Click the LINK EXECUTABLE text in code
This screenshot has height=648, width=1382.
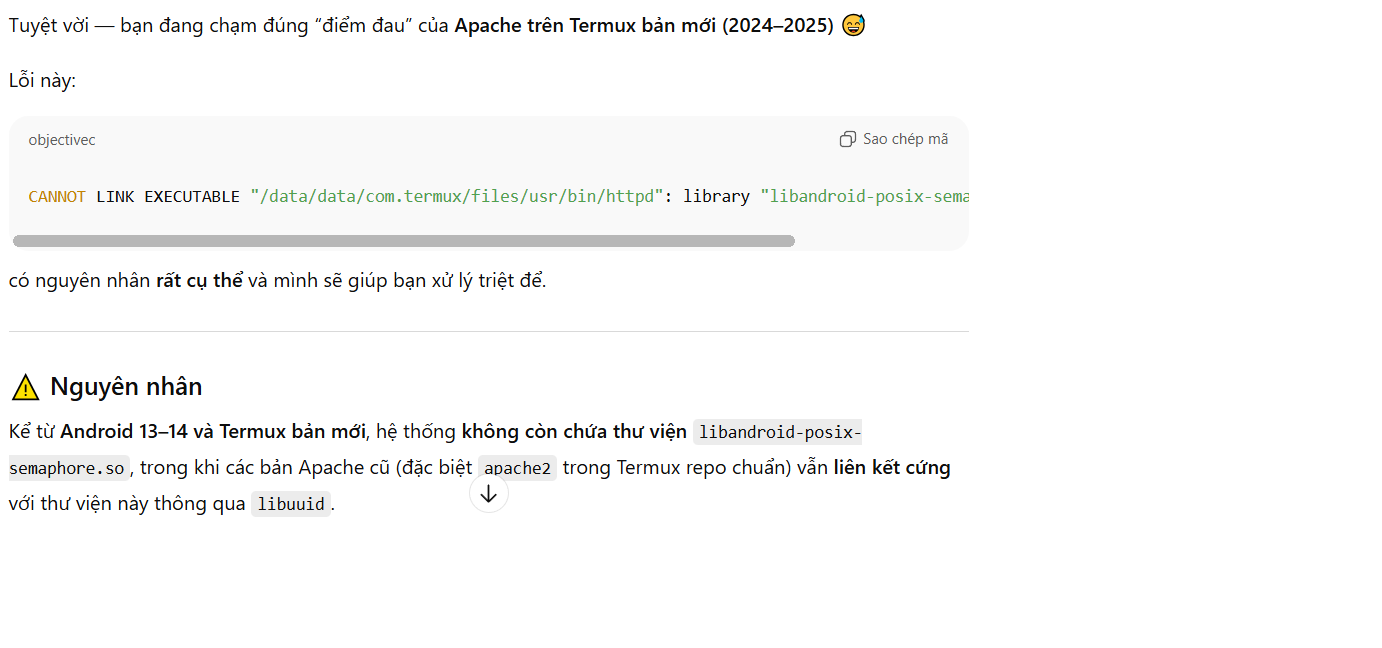click(x=168, y=196)
